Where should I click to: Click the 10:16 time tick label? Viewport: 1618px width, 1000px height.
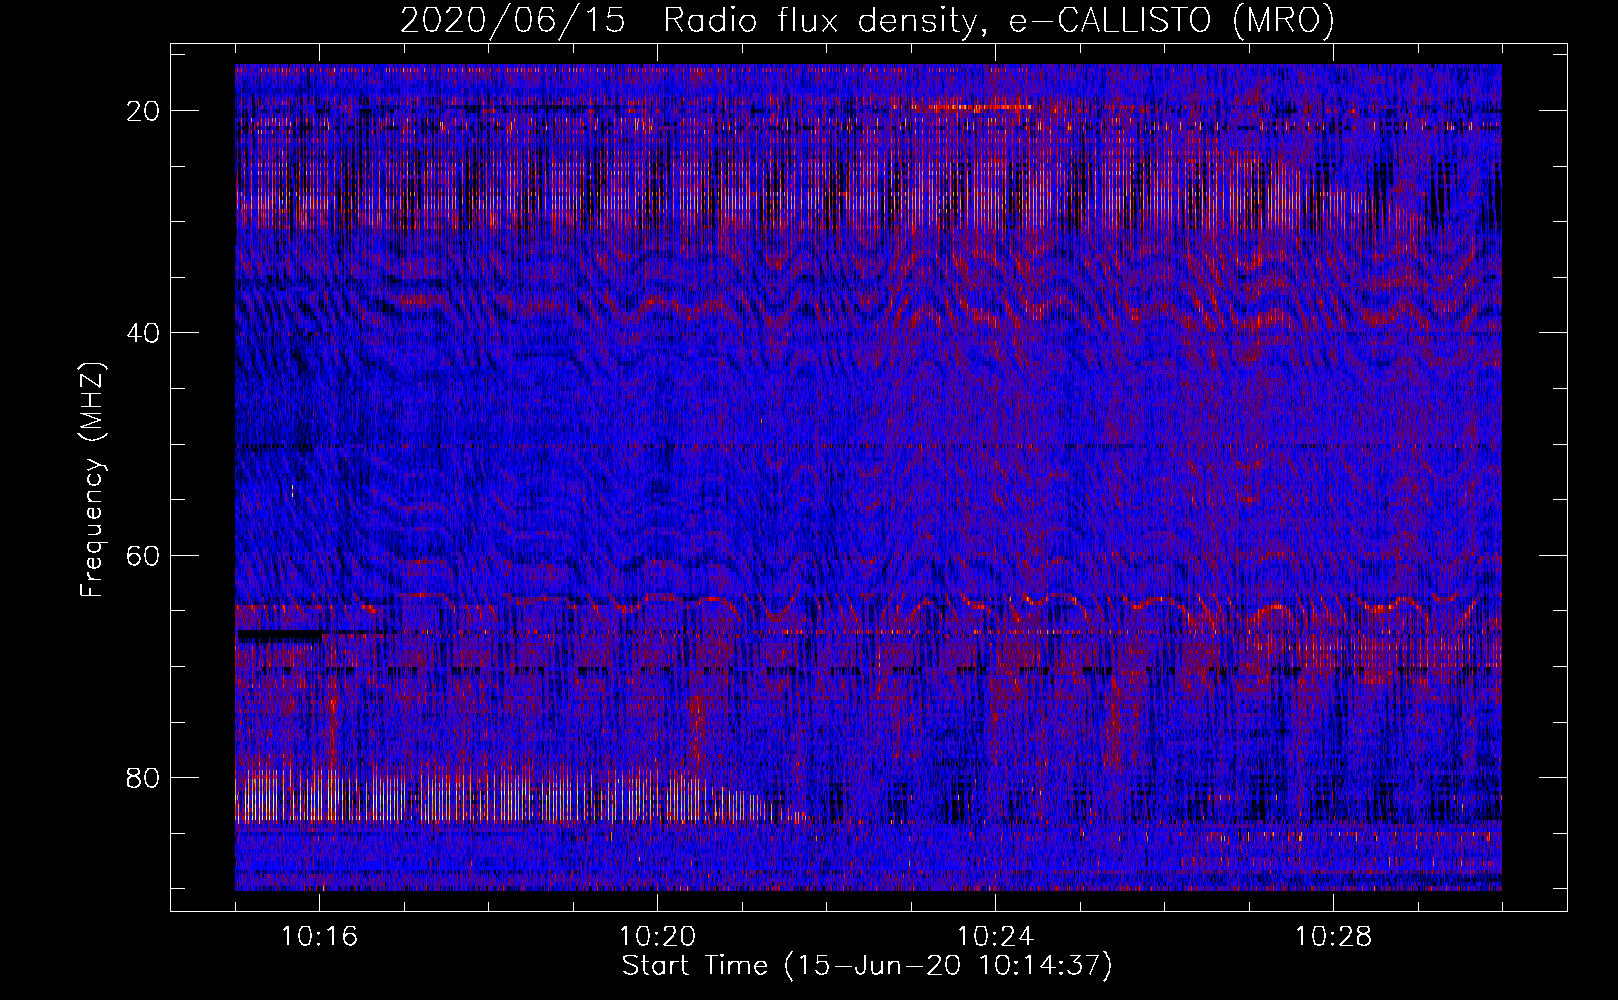click(319, 937)
